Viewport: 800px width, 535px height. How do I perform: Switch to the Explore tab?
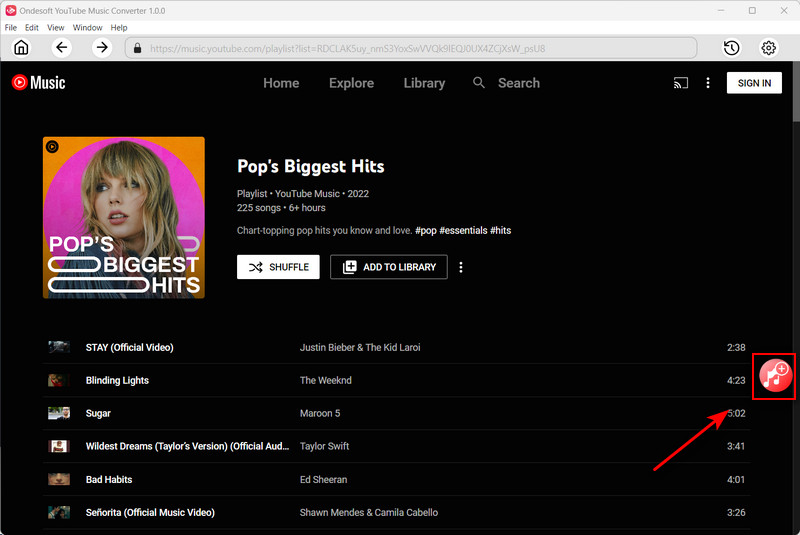(x=351, y=83)
